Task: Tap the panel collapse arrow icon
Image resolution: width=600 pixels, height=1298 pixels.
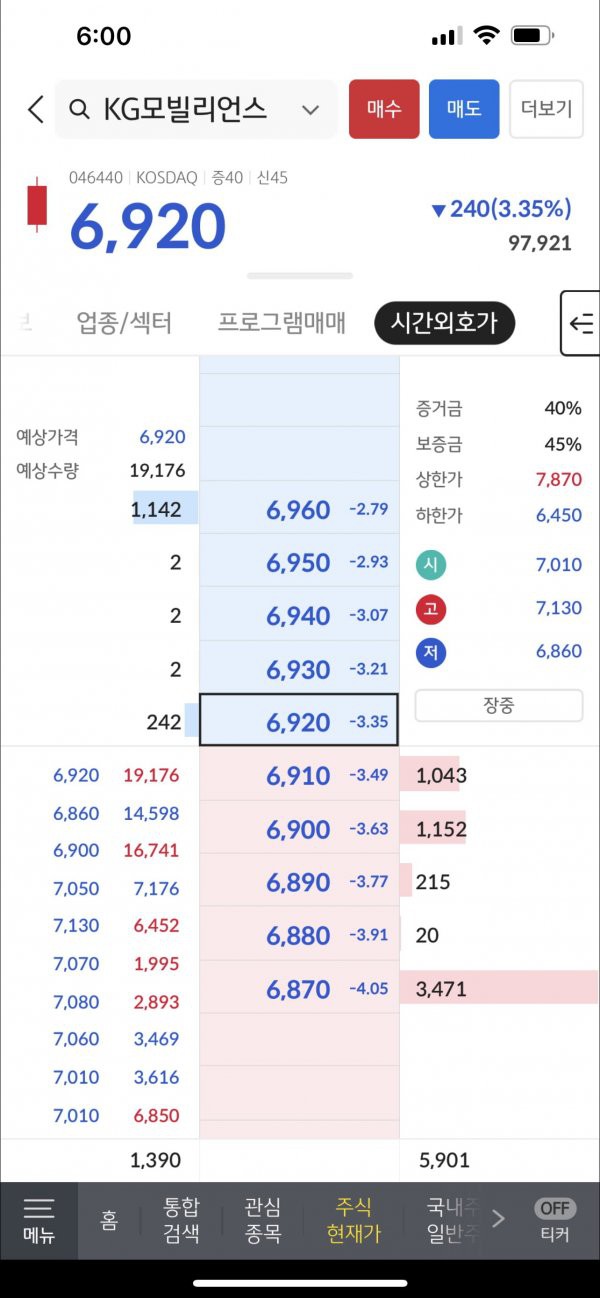Action: point(581,323)
